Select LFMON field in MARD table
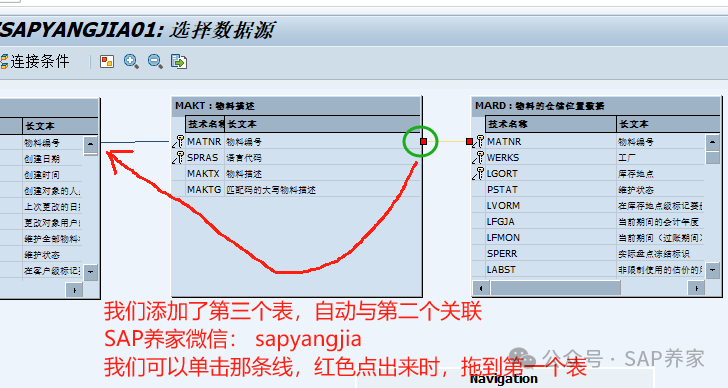Image resolution: width=728 pixels, height=388 pixels. (x=503, y=238)
